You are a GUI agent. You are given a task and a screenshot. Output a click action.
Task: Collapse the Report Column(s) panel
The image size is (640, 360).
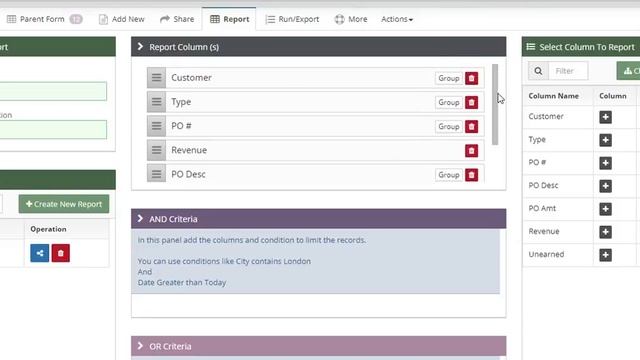click(140, 47)
